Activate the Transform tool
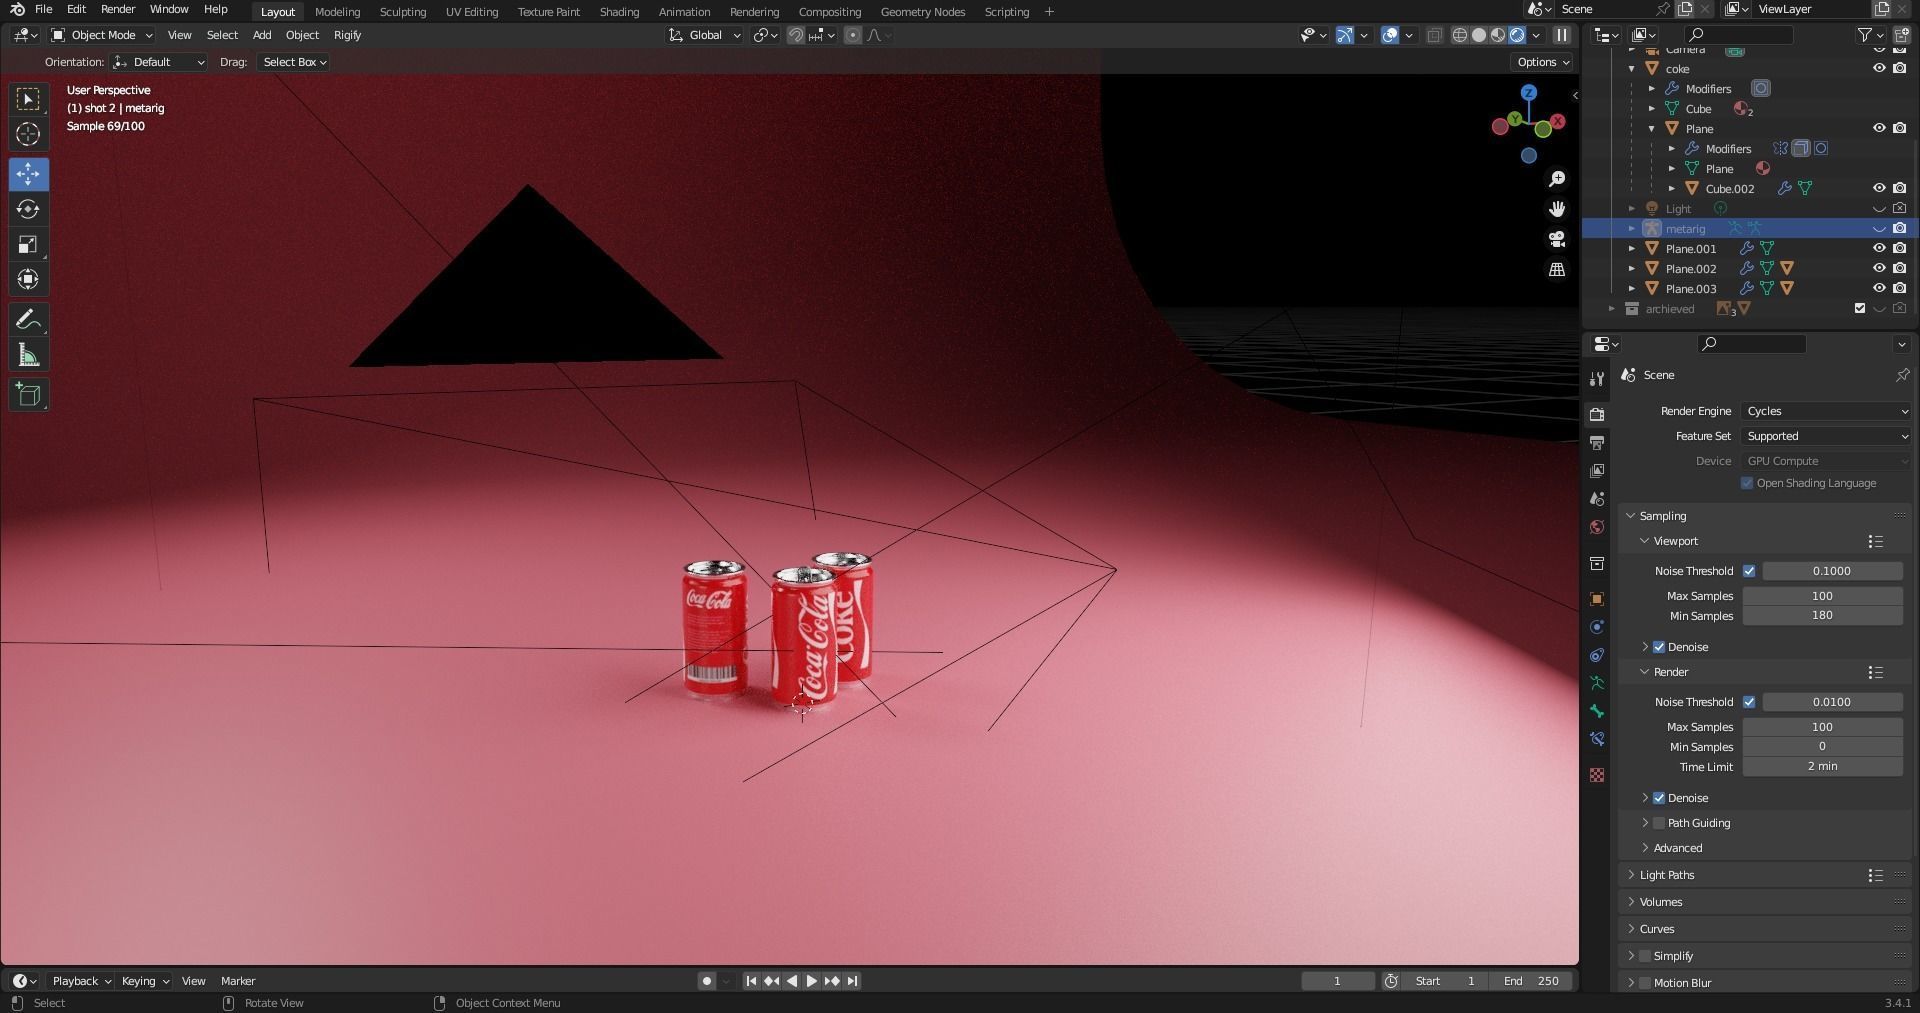Screen dimensions: 1920x1013 point(28,279)
